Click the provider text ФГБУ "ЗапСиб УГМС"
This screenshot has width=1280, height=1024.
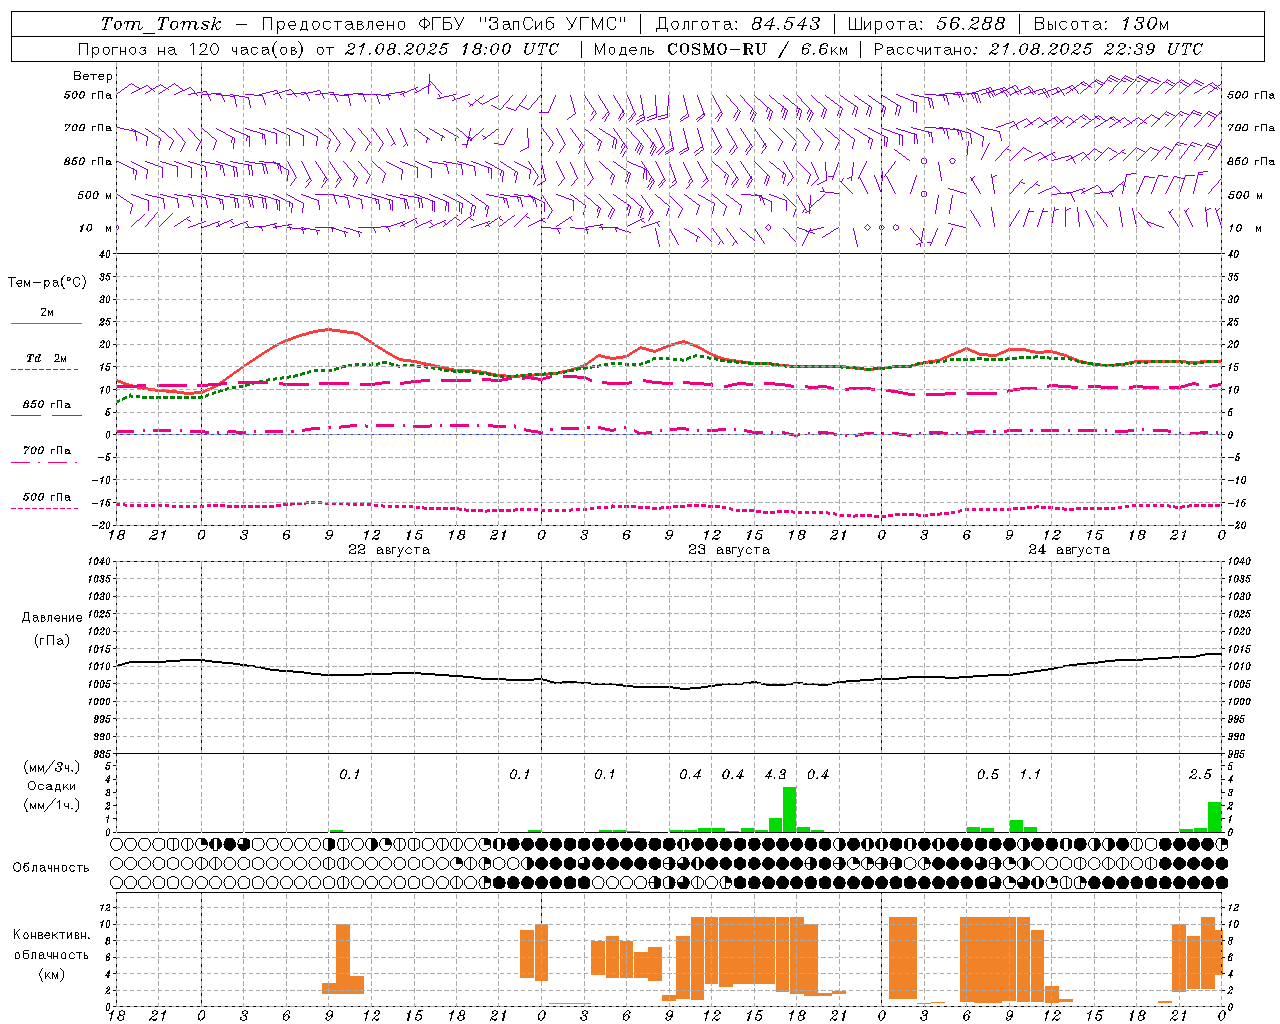coord(522,24)
